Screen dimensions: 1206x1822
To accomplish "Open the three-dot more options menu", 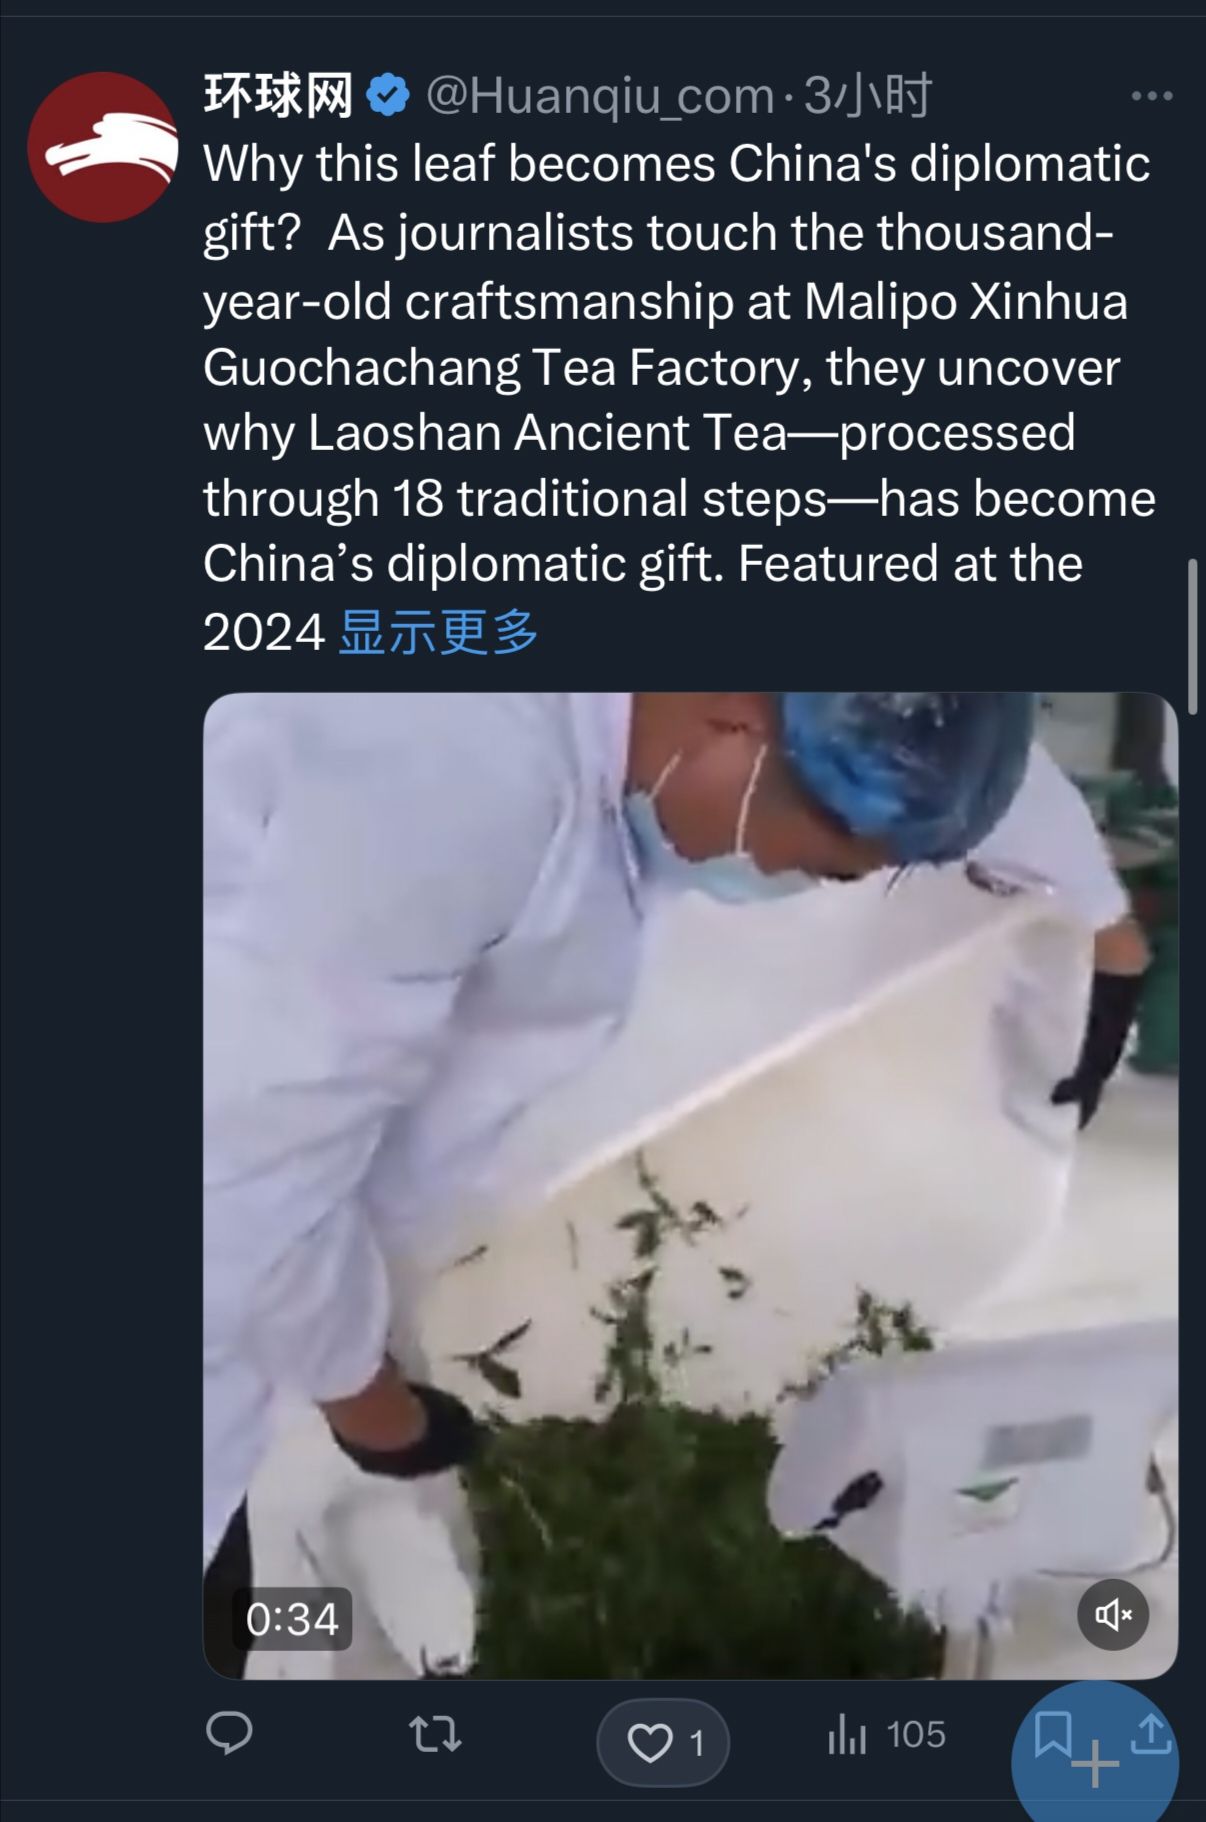I will [x=1151, y=96].
